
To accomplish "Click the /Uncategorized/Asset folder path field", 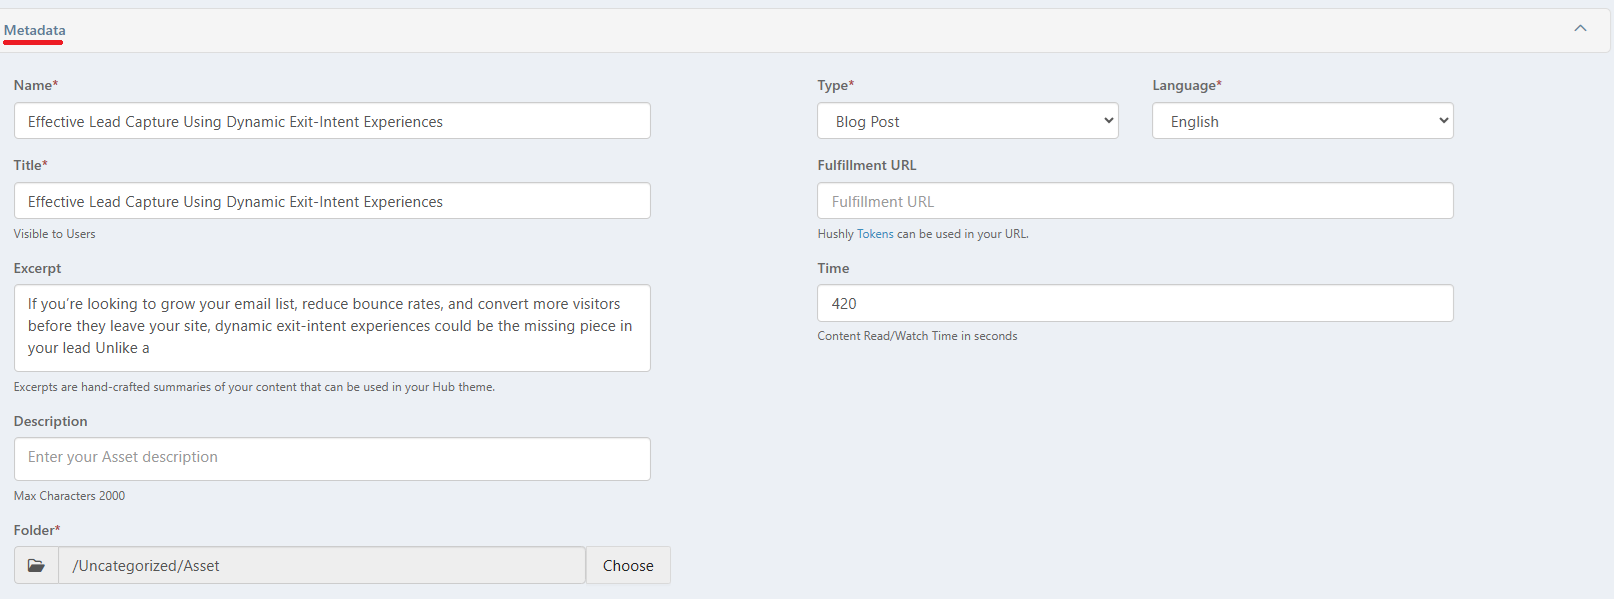I will [x=322, y=565].
